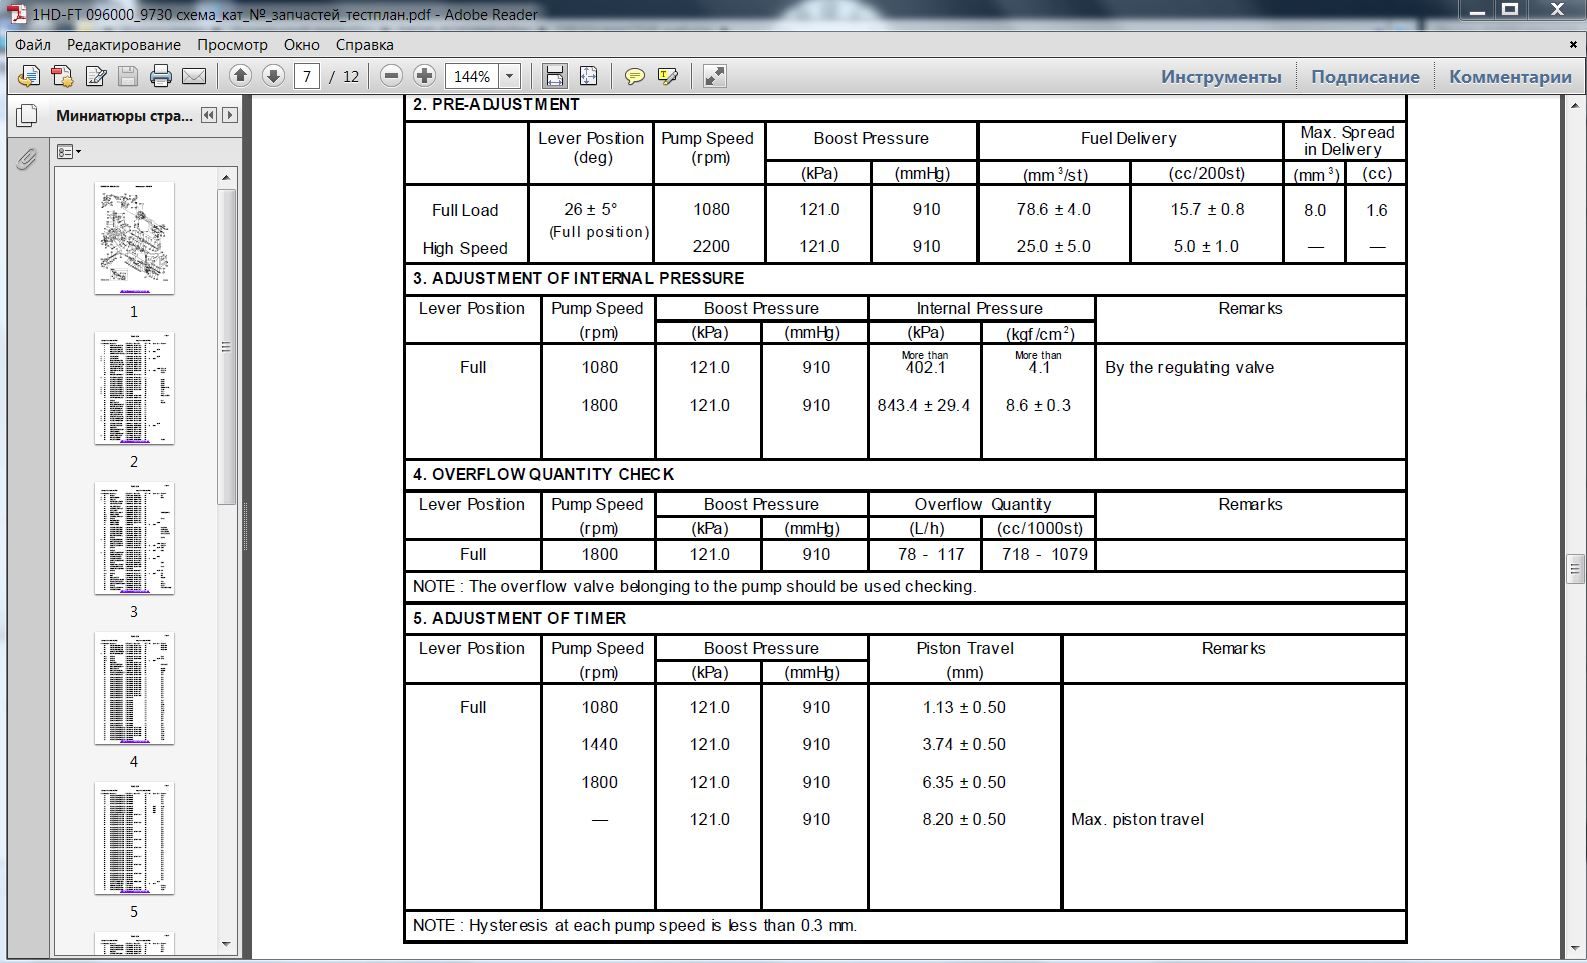
Task: Click the hysteresis NOTE line
Action: (x=635, y=926)
